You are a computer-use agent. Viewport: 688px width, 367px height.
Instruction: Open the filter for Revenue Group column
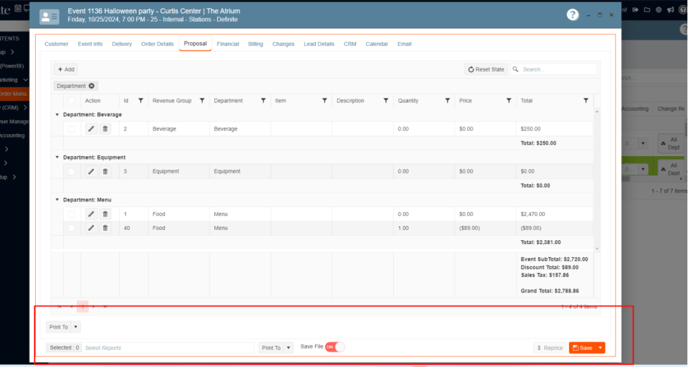point(202,101)
